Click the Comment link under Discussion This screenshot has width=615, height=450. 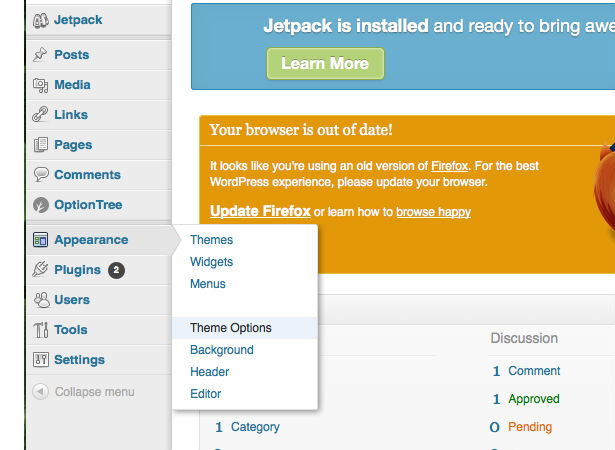click(x=534, y=371)
